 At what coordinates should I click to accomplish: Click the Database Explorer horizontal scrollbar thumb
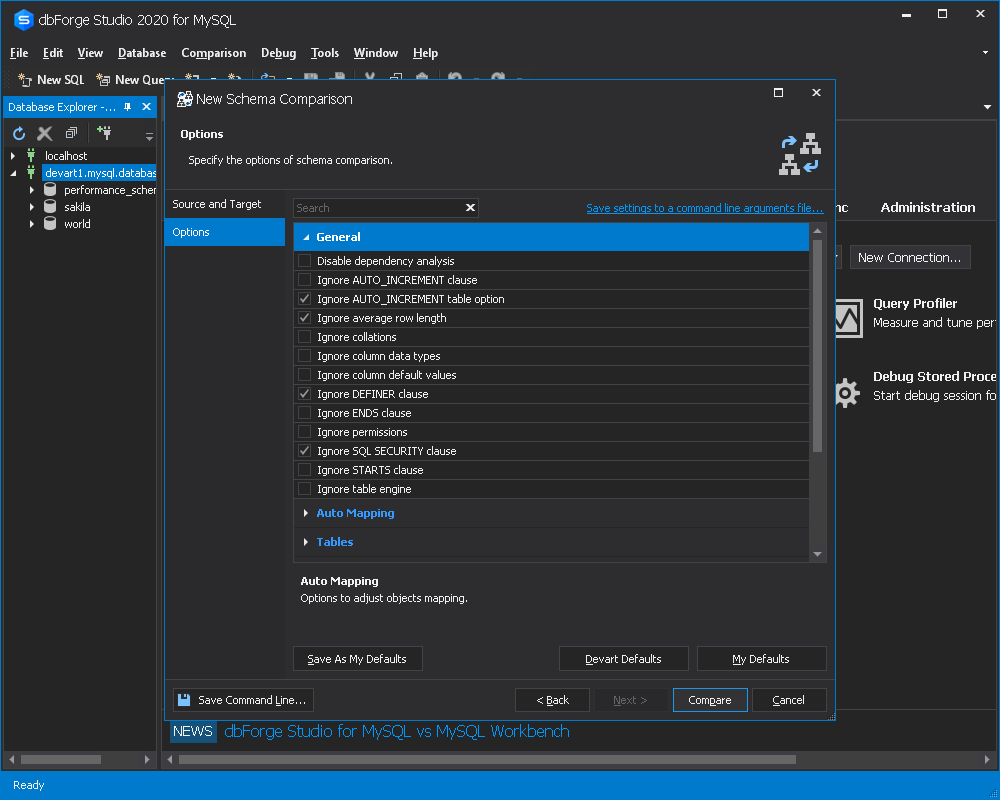(61, 759)
